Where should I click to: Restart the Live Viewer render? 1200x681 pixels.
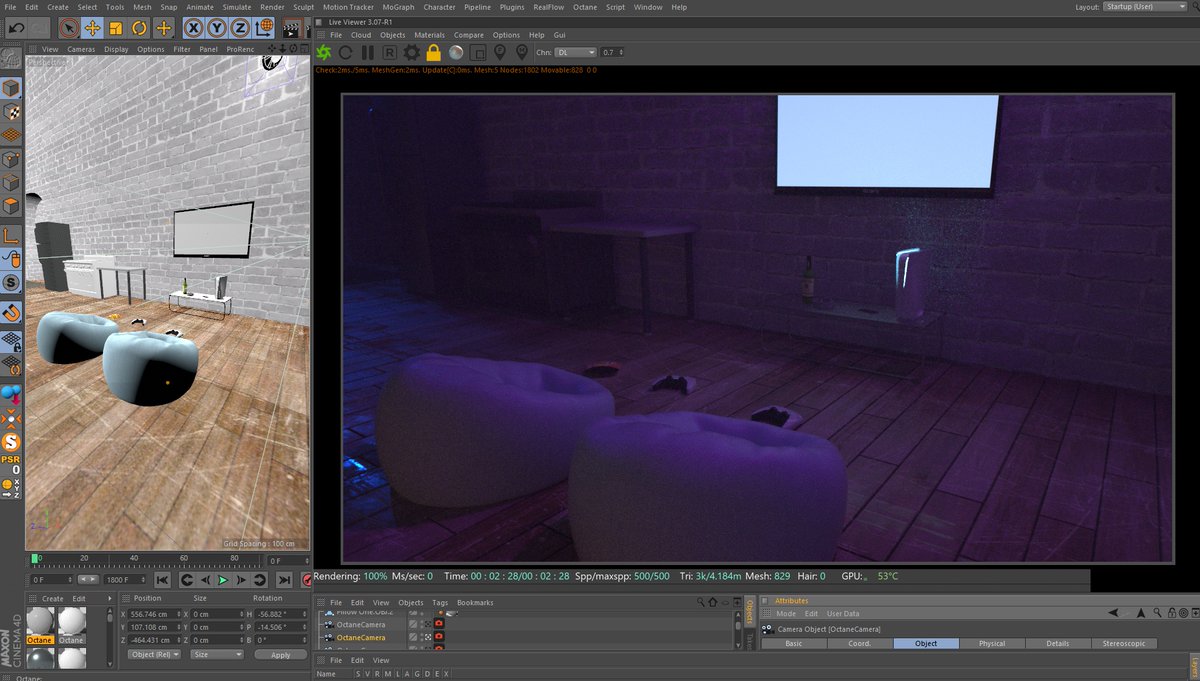(346, 52)
